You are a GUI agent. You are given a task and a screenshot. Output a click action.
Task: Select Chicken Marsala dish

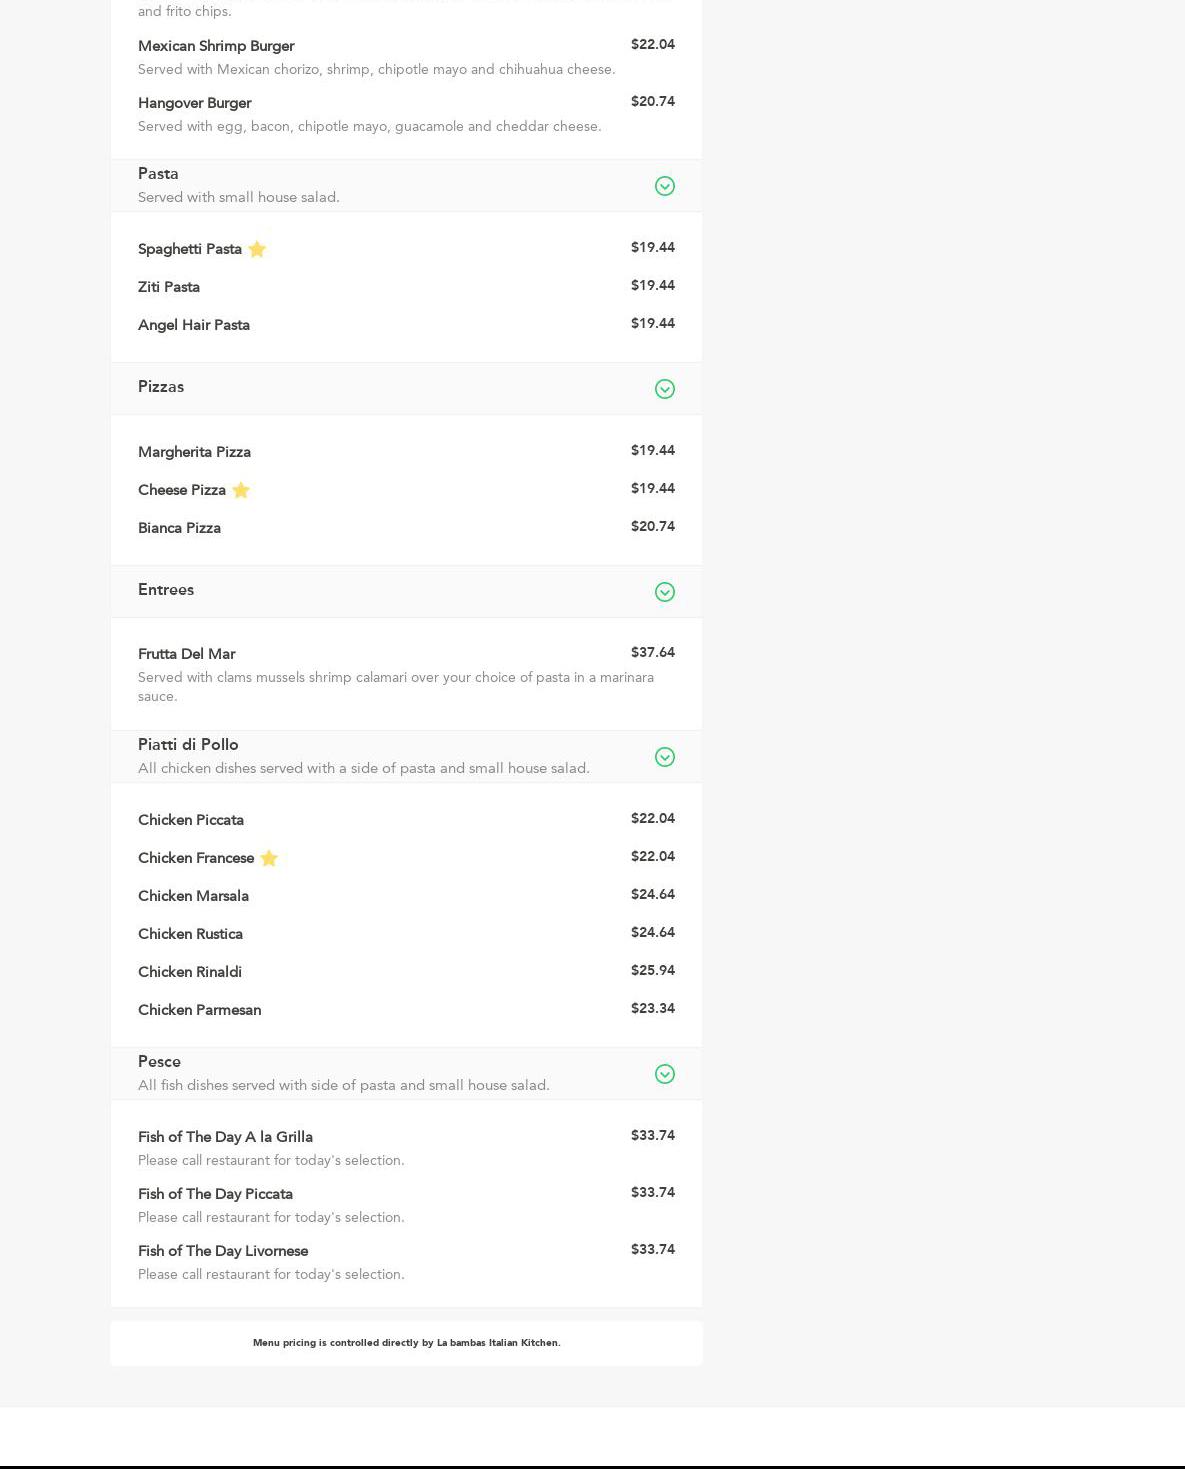193,896
